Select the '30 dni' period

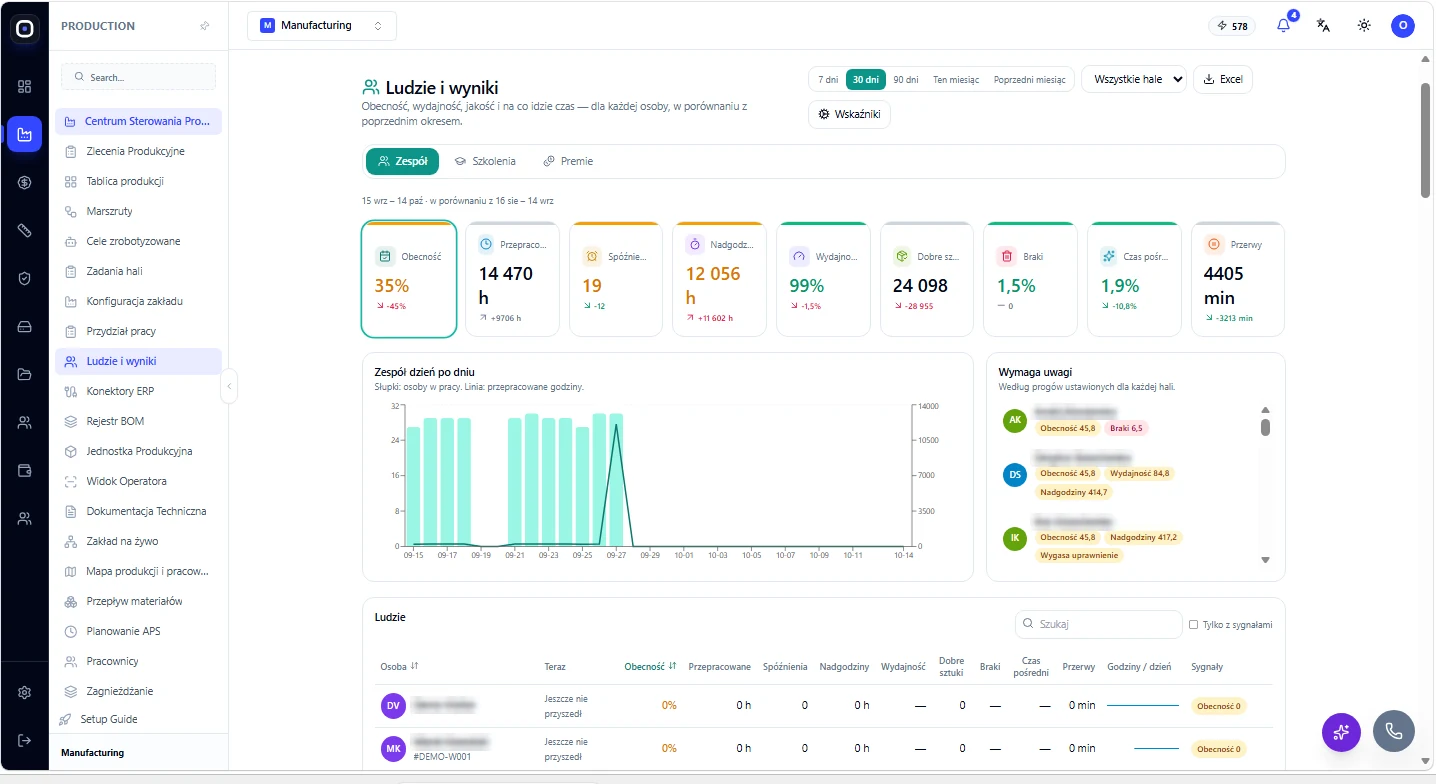point(865,80)
